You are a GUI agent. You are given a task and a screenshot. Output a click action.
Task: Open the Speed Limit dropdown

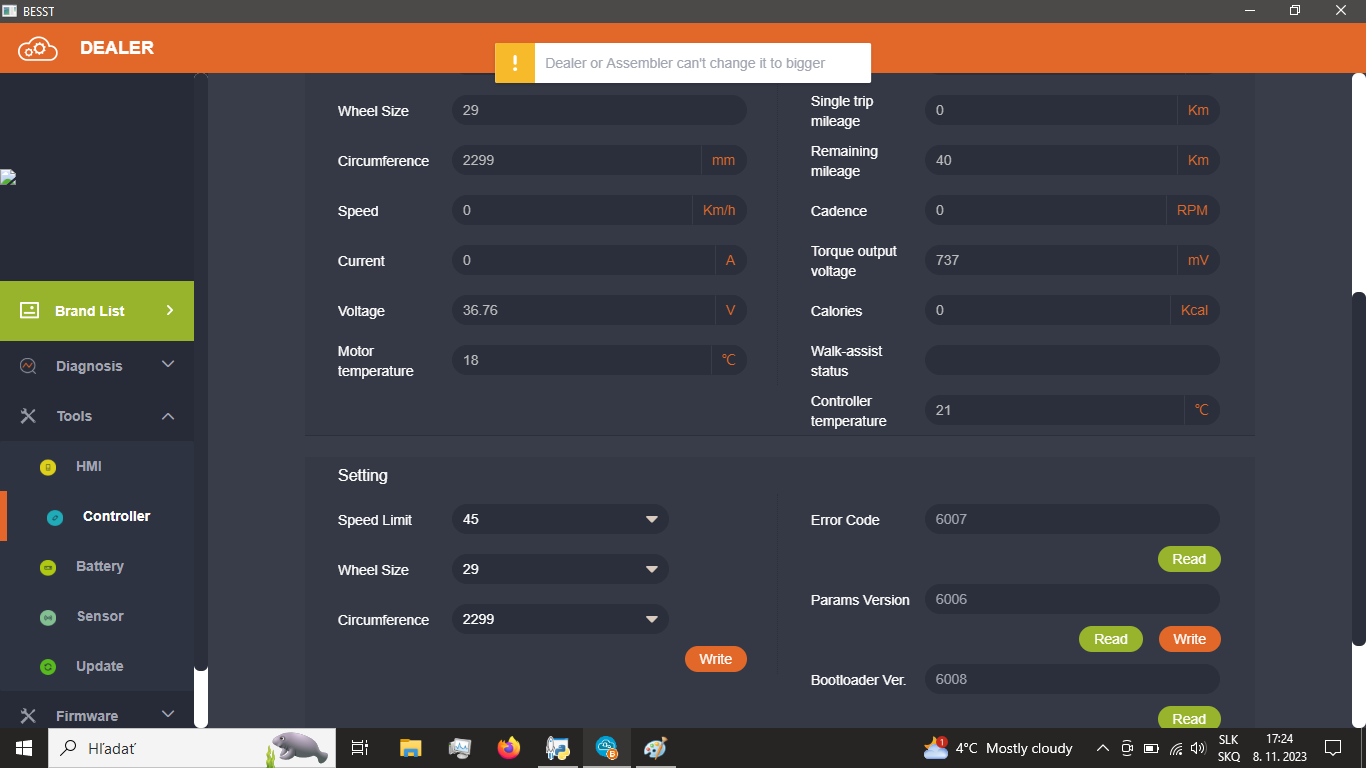coord(560,519)
